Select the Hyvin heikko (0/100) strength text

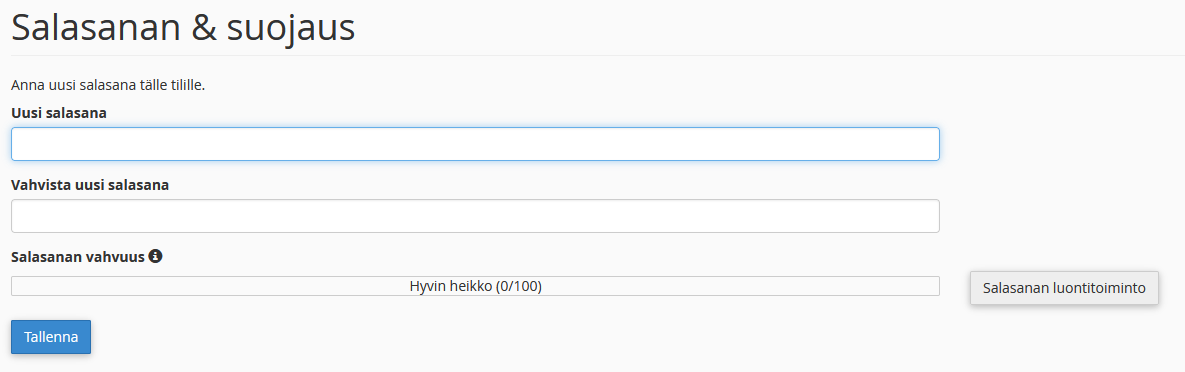click(475, 287)
